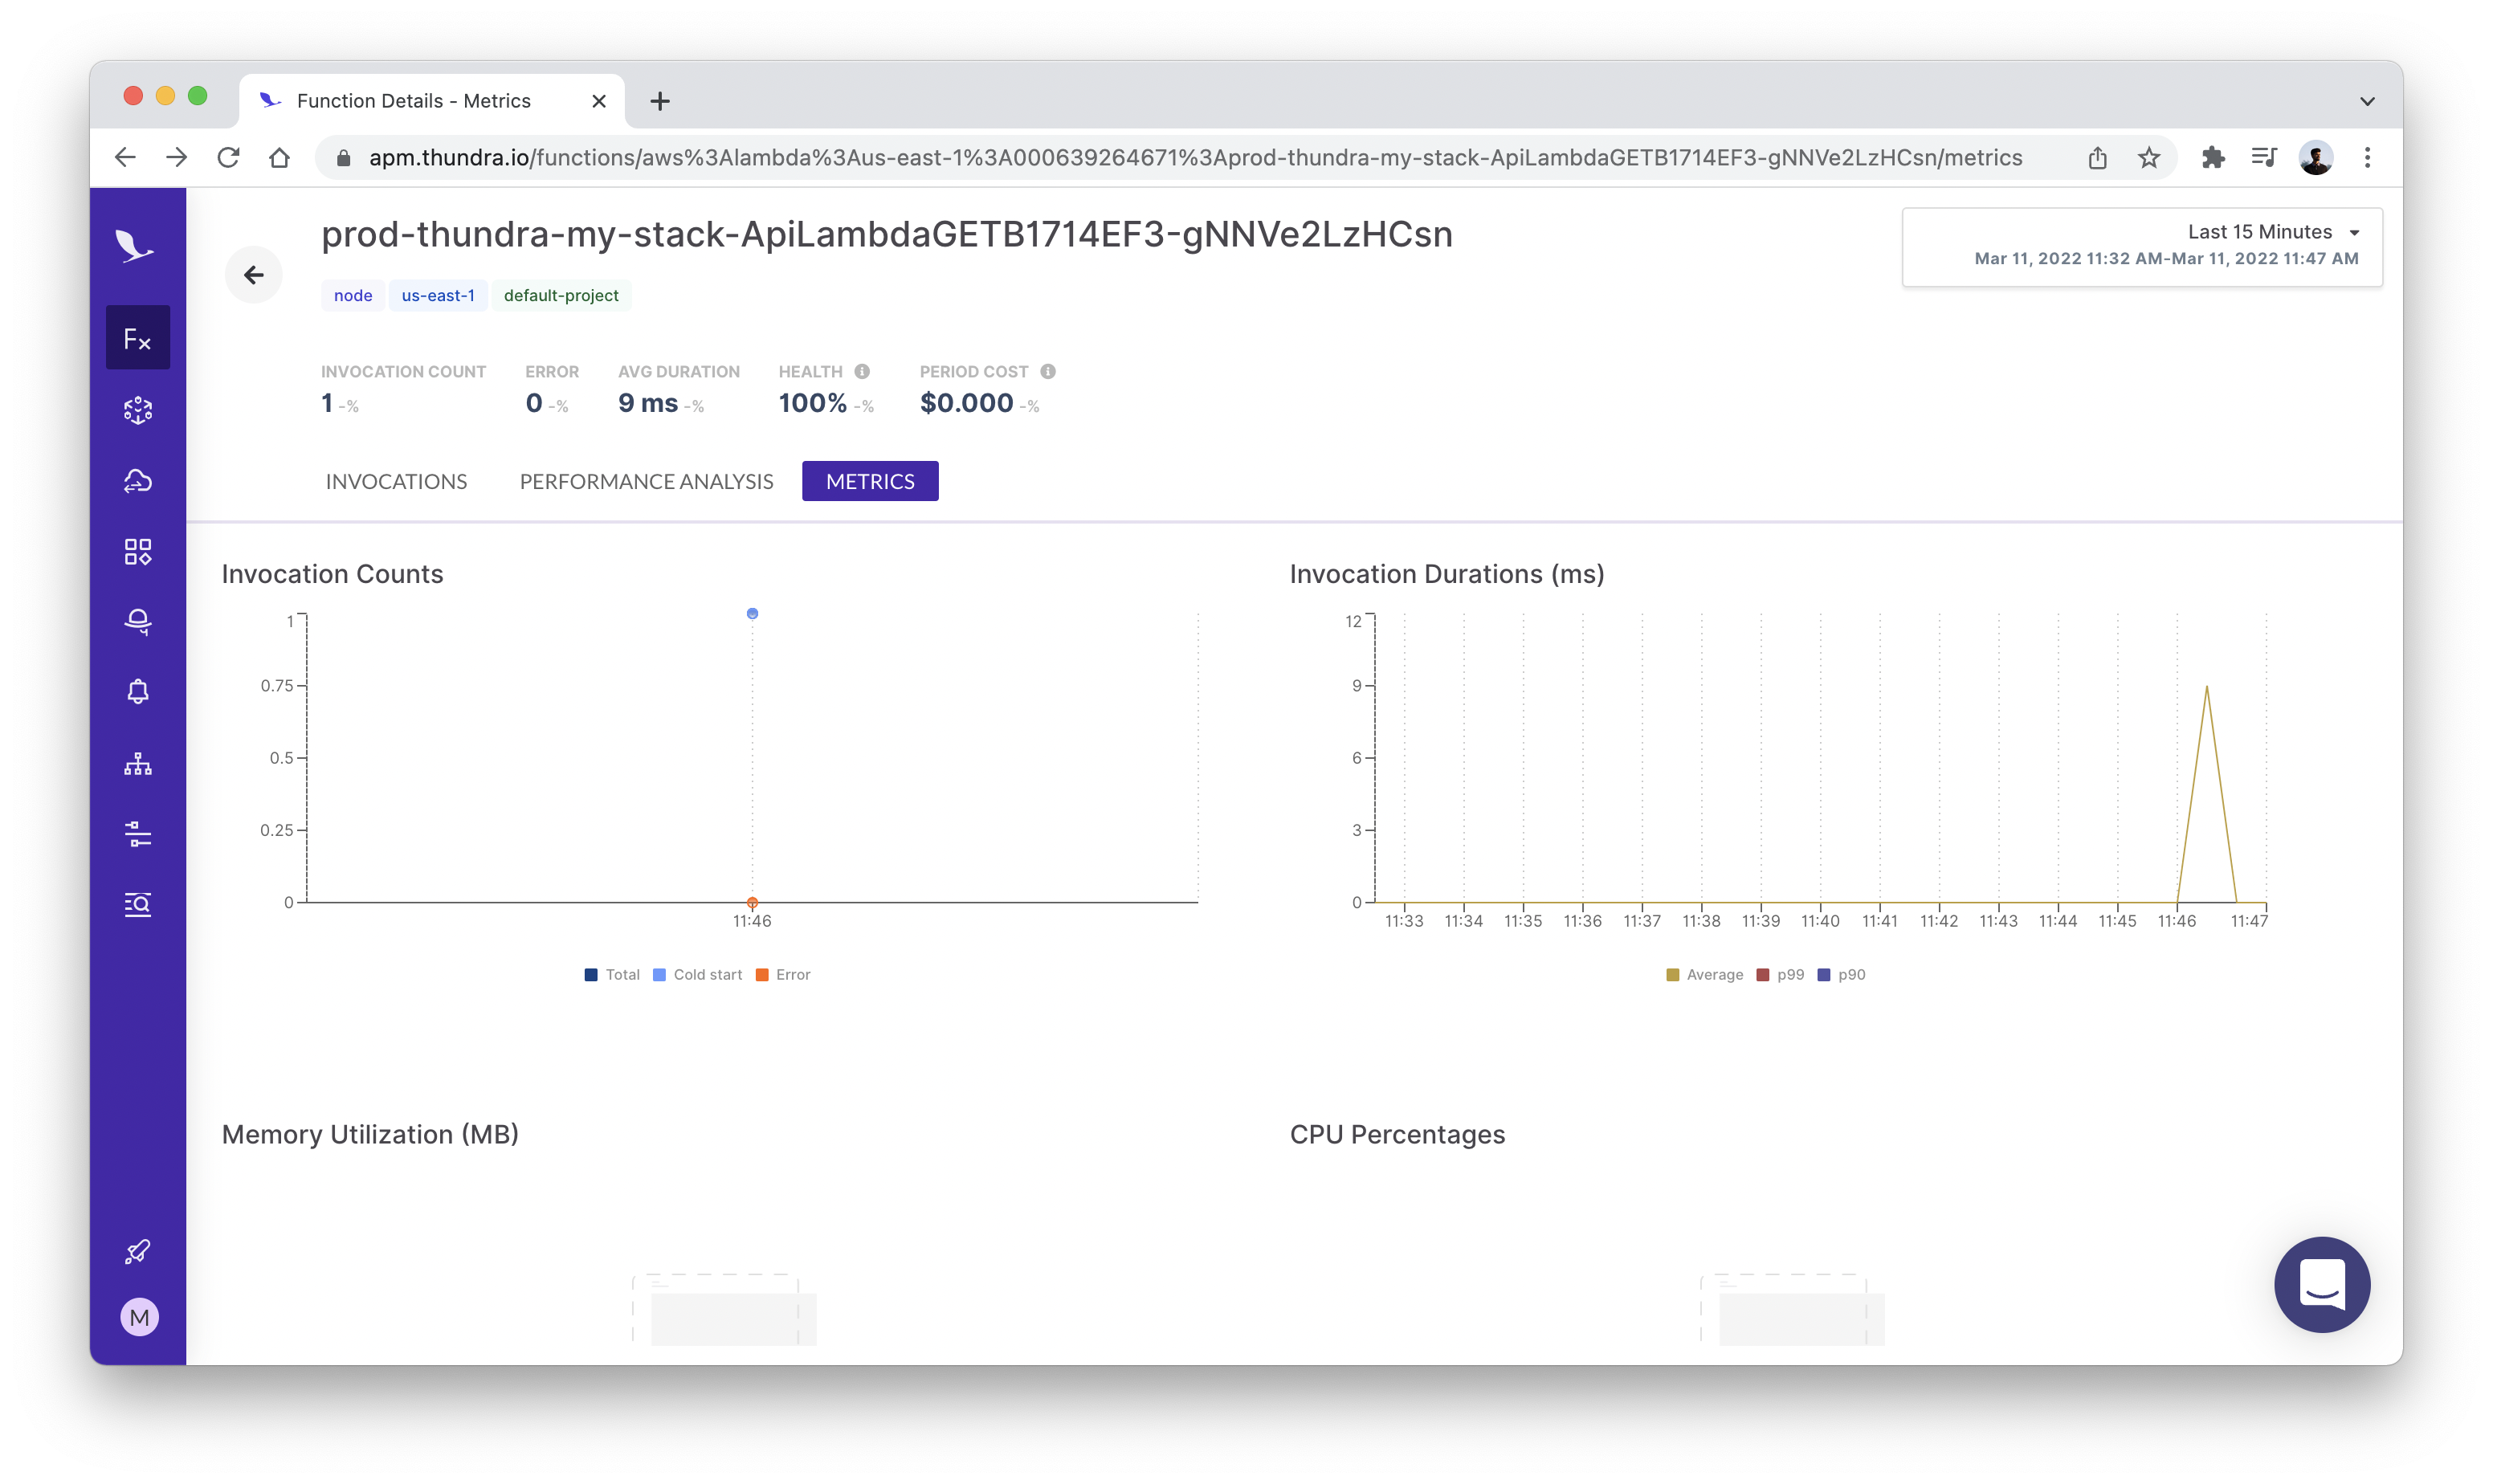Viewport: 2493px width, 1484px height.
Task: Close the Function Details browser tab
Action: point(599,101)
